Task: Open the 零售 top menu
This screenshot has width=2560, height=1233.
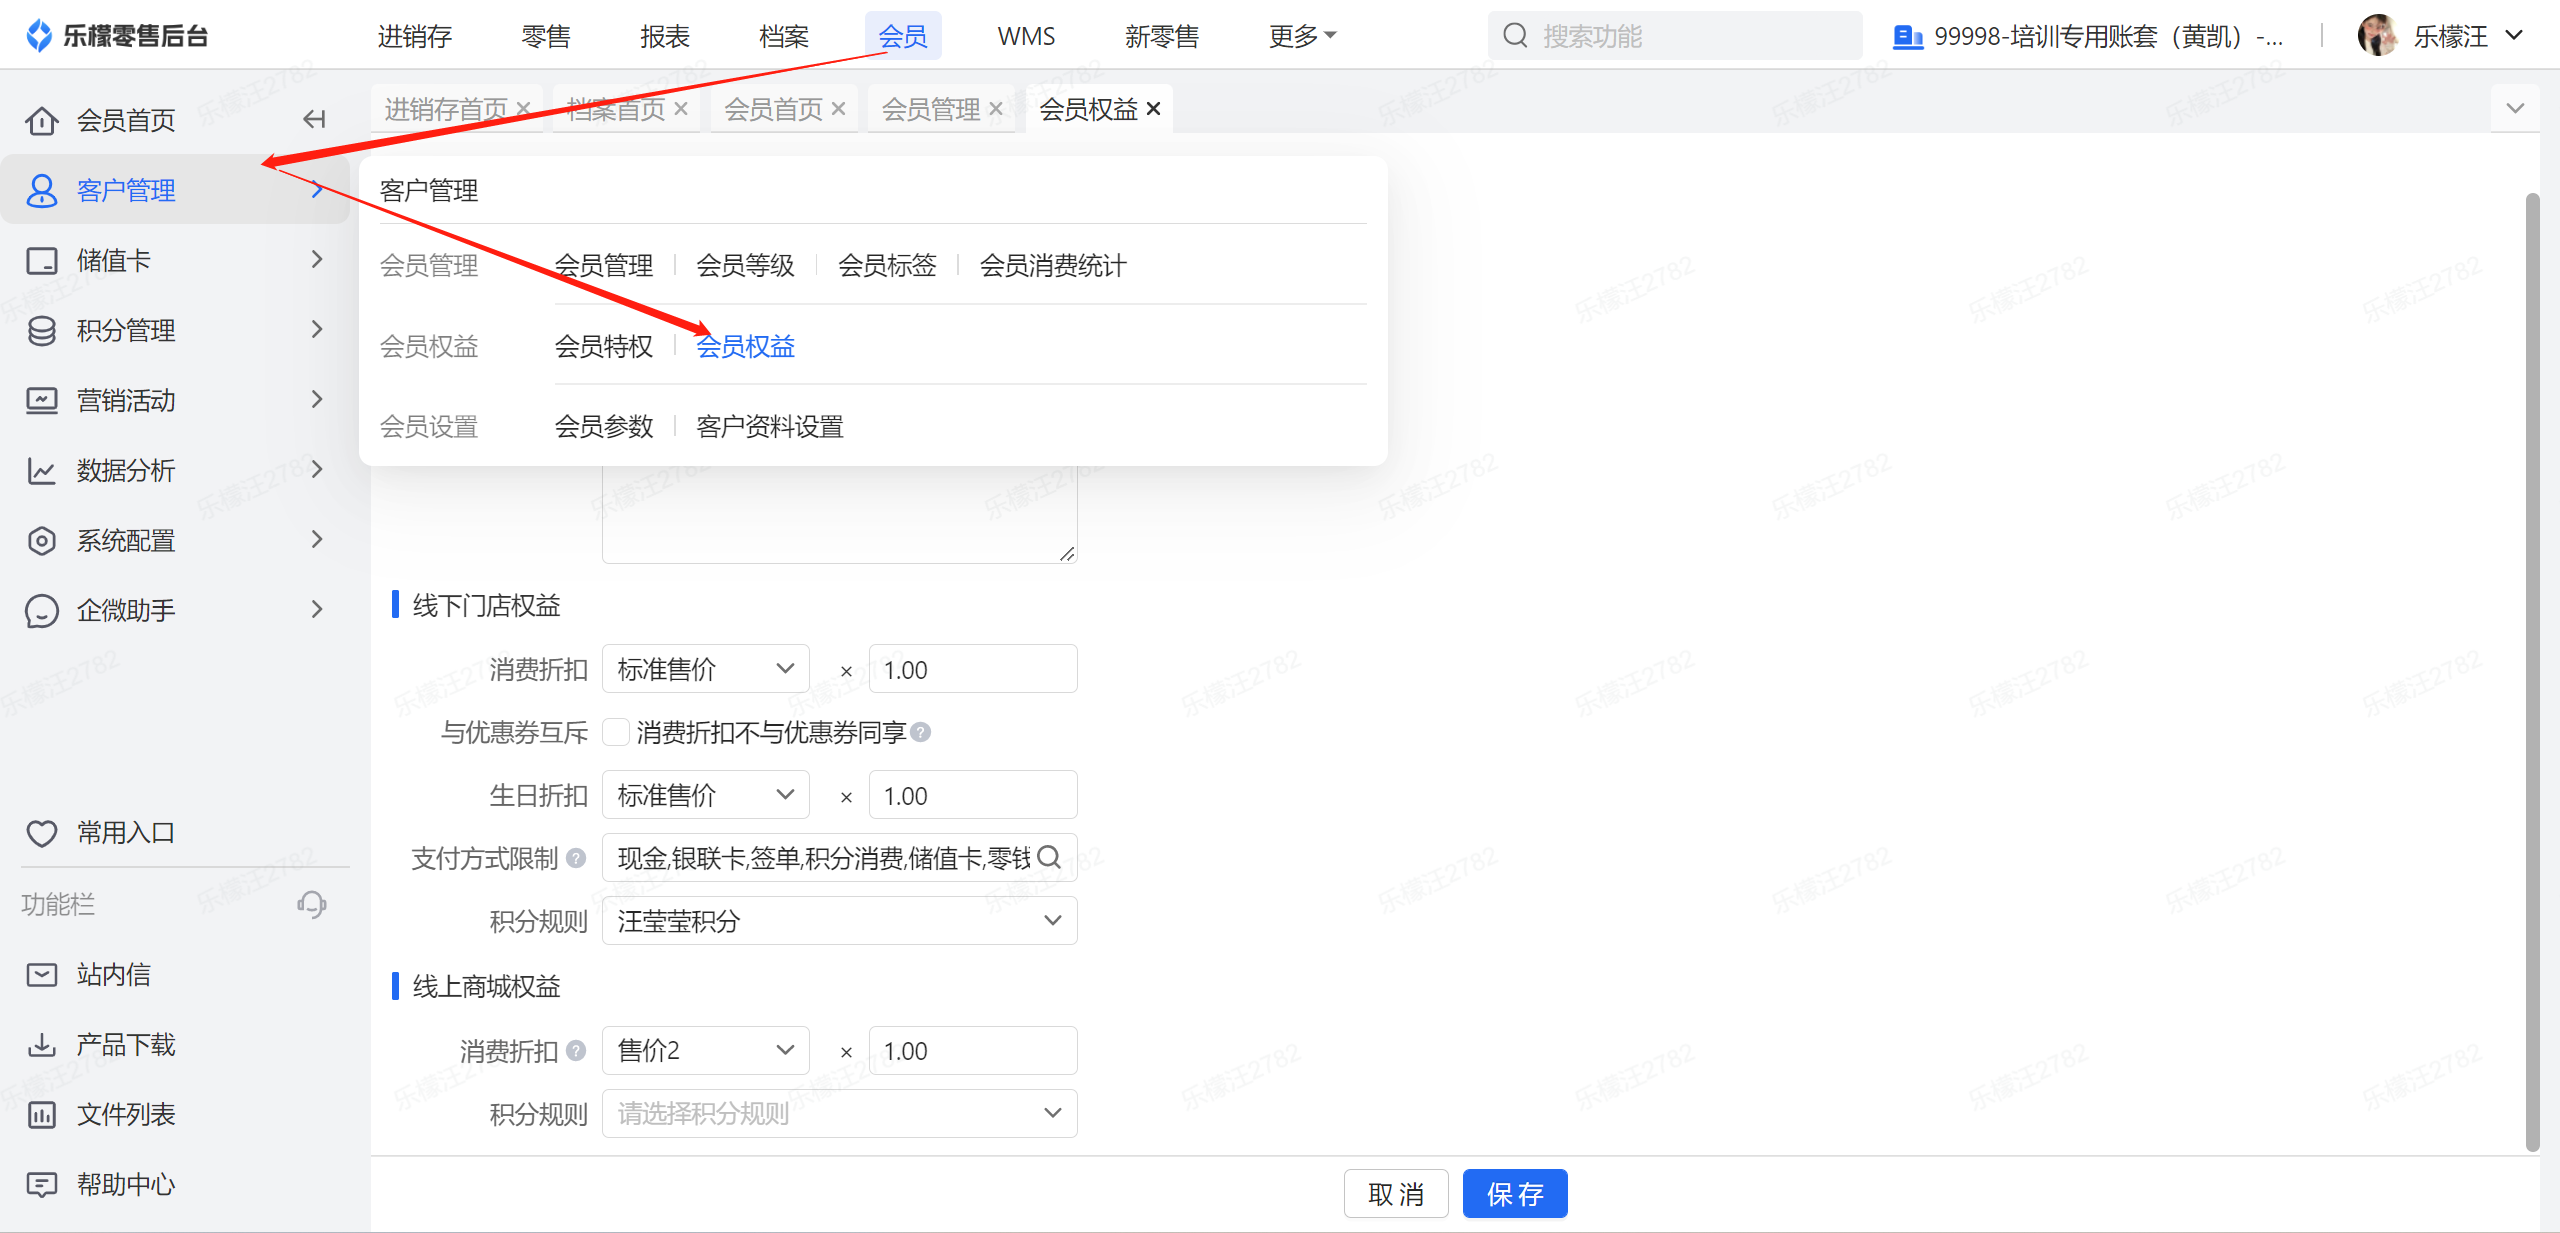Action: point(546,36)
